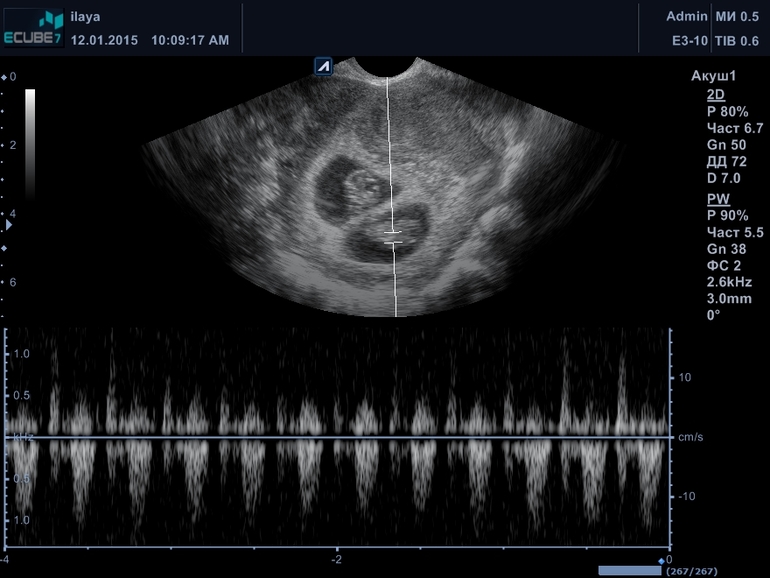Click the diamond marker below depth 4
Image resolution: width=770 pixels, height=578 pixels.
pos(5,248)
